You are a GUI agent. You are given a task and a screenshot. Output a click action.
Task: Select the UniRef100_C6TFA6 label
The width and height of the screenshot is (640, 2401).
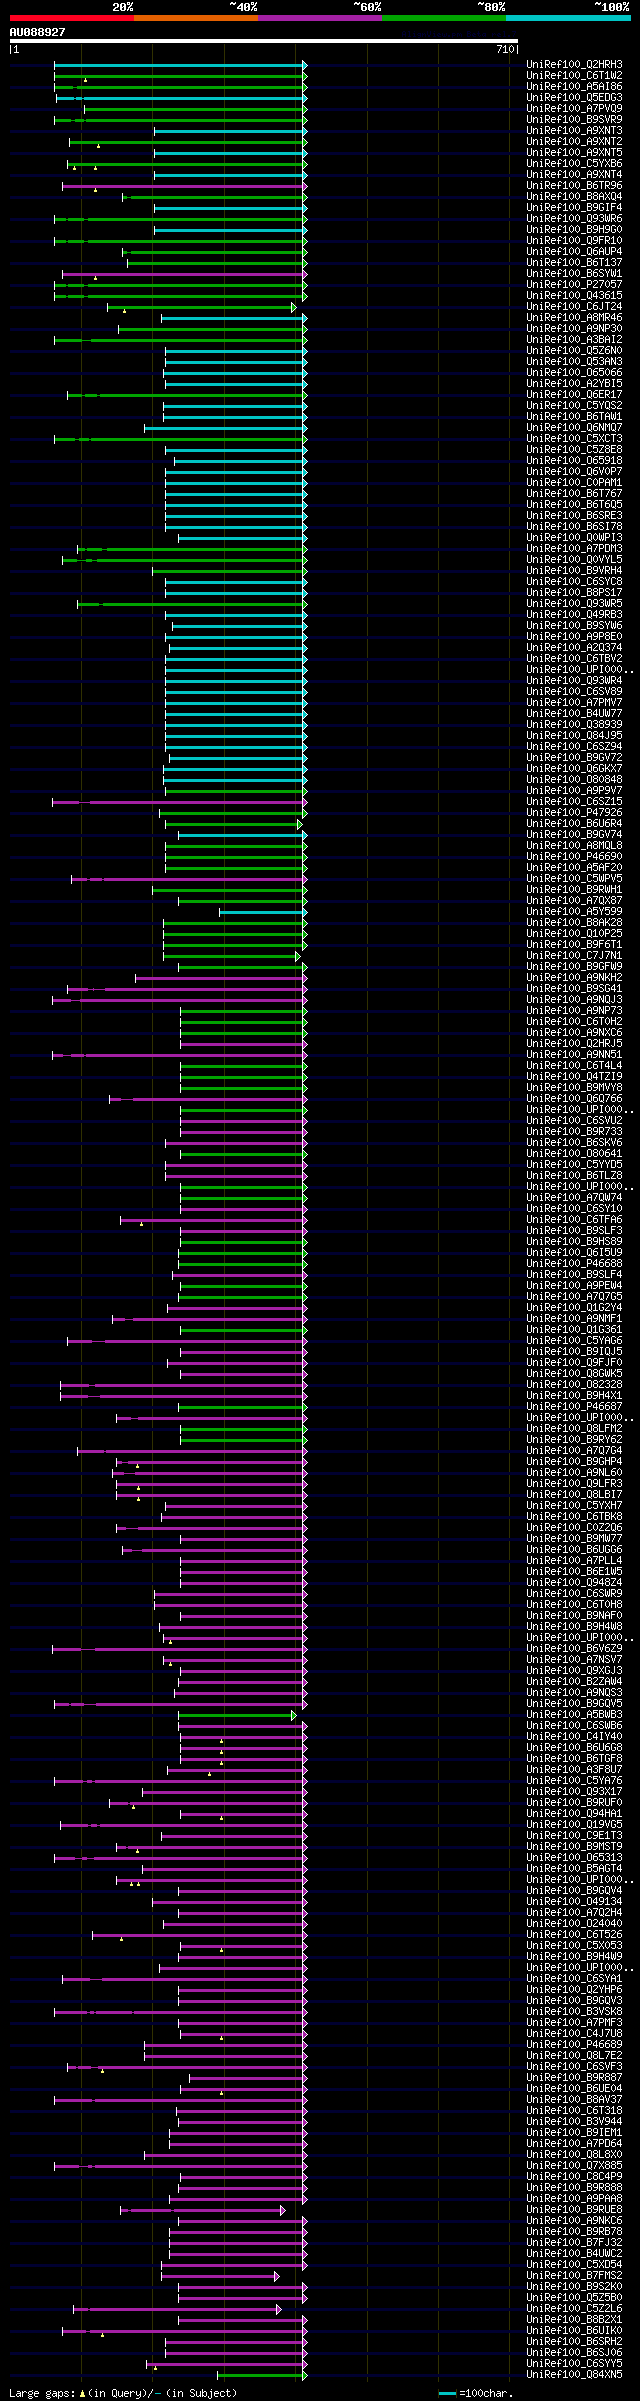tap(574, 1220)
